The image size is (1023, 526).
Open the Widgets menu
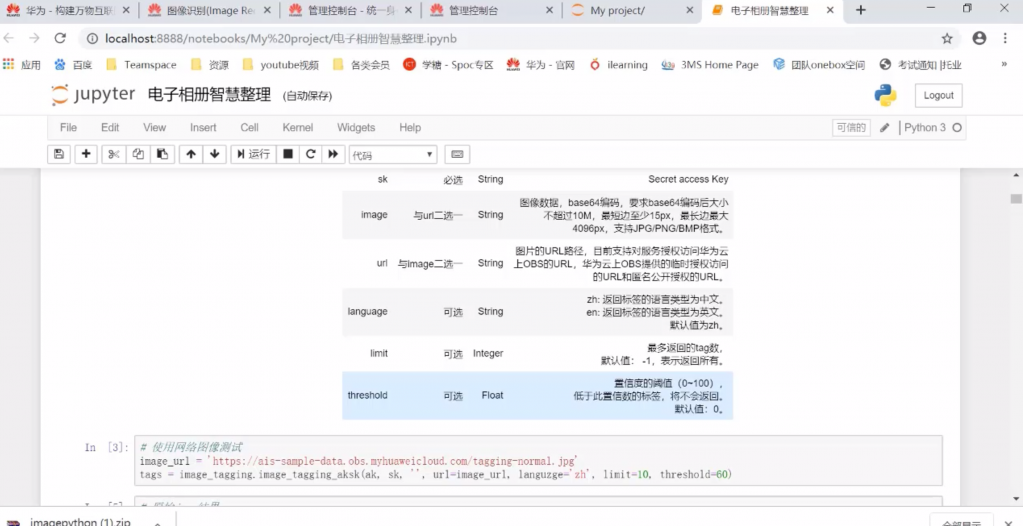(356, 128)
